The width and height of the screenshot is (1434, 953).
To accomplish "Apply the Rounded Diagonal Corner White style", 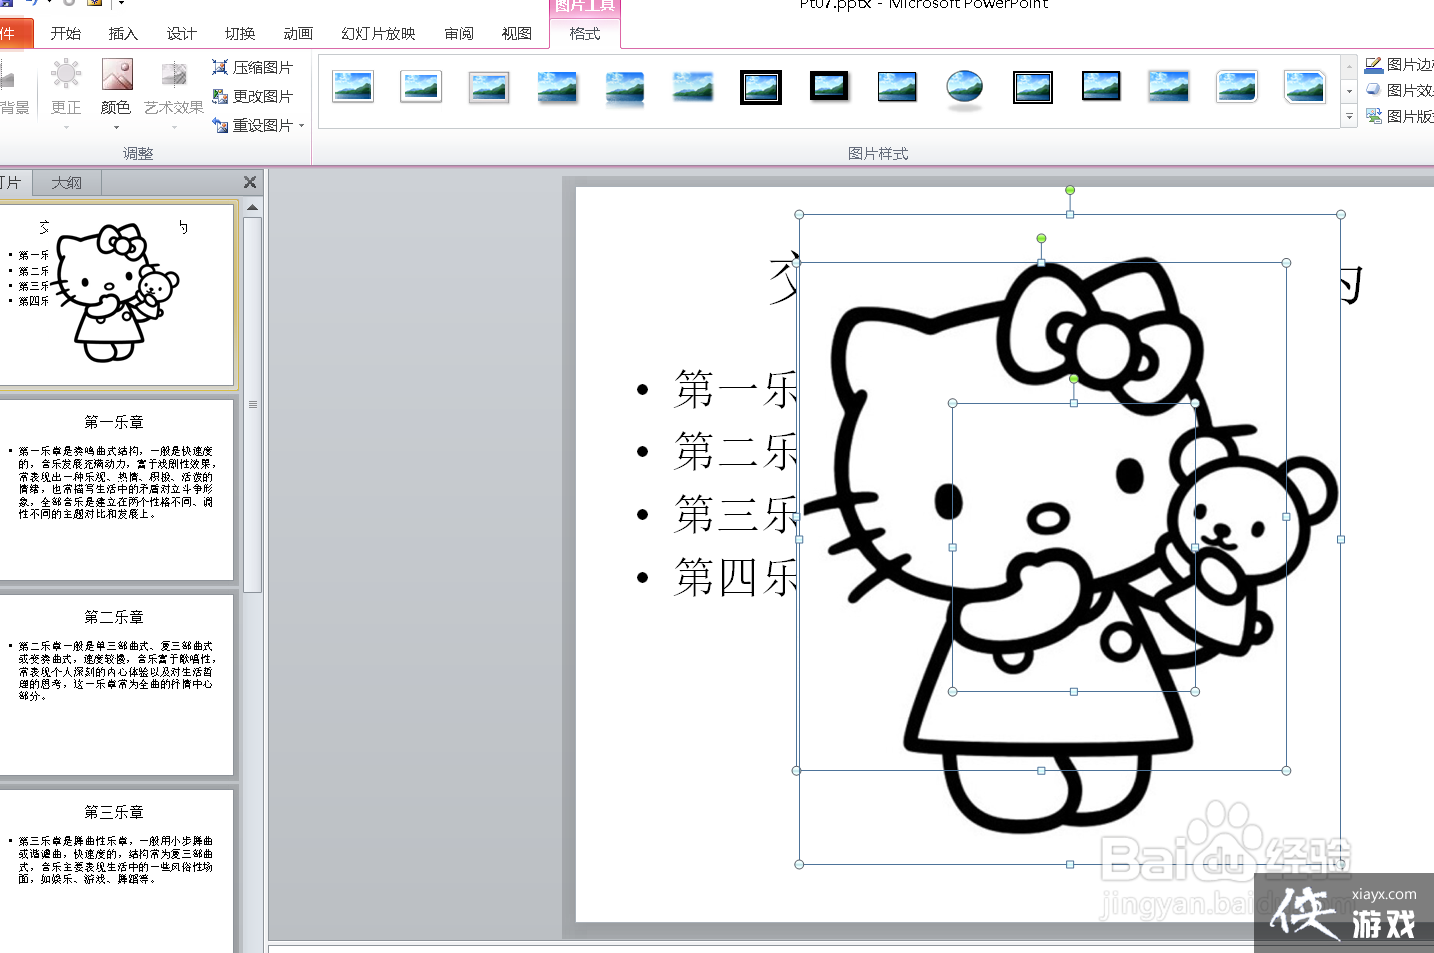I will 1237,87.
